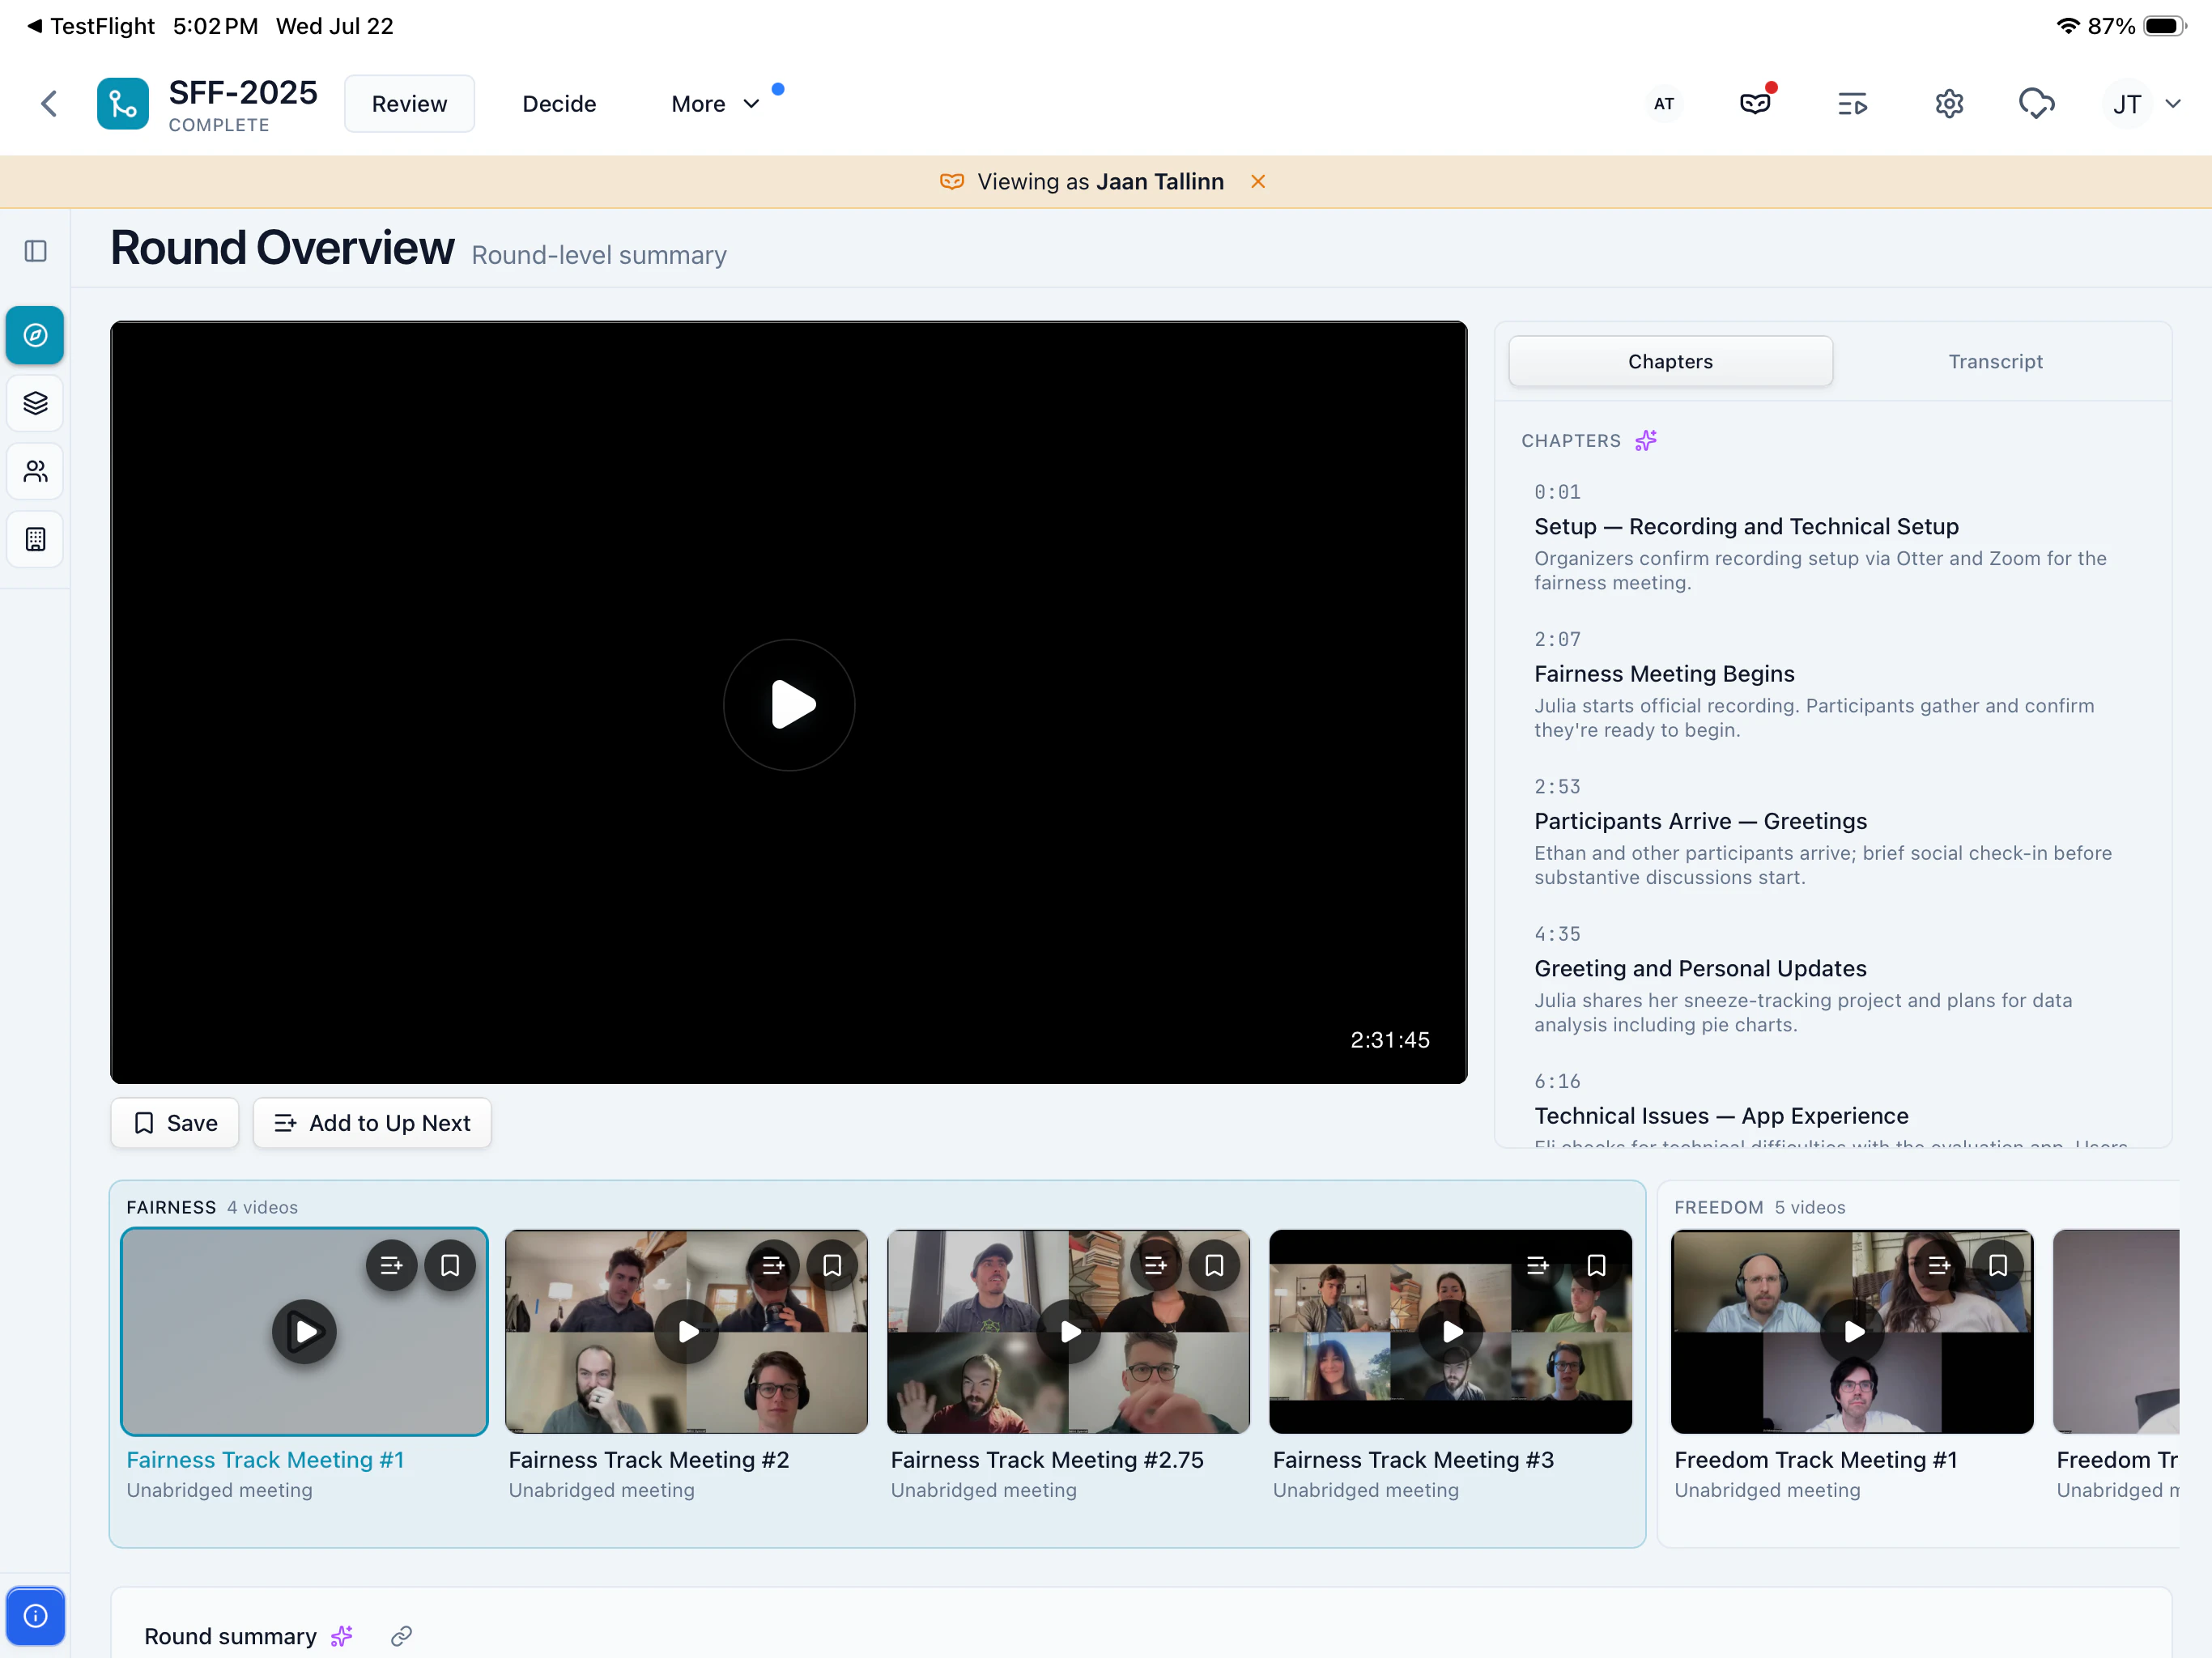Open the settings gear icon
Image resolution: width=2212 pixels, height=1658 pixels.
click(x=1948, y=104)
